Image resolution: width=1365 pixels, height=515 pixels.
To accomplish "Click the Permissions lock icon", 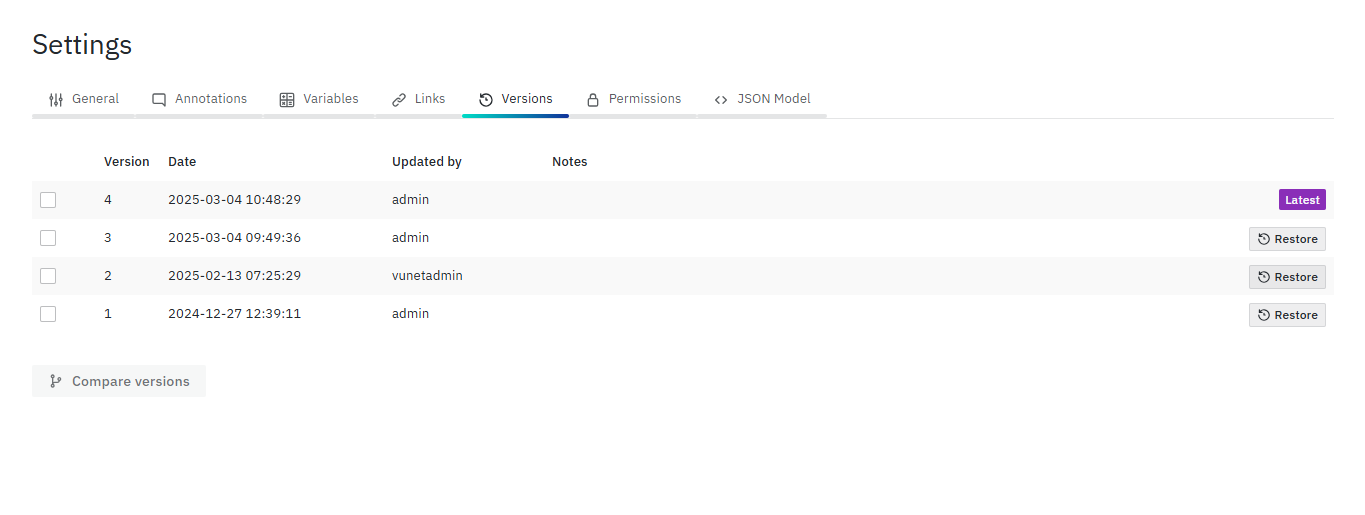I will [593, 100].
